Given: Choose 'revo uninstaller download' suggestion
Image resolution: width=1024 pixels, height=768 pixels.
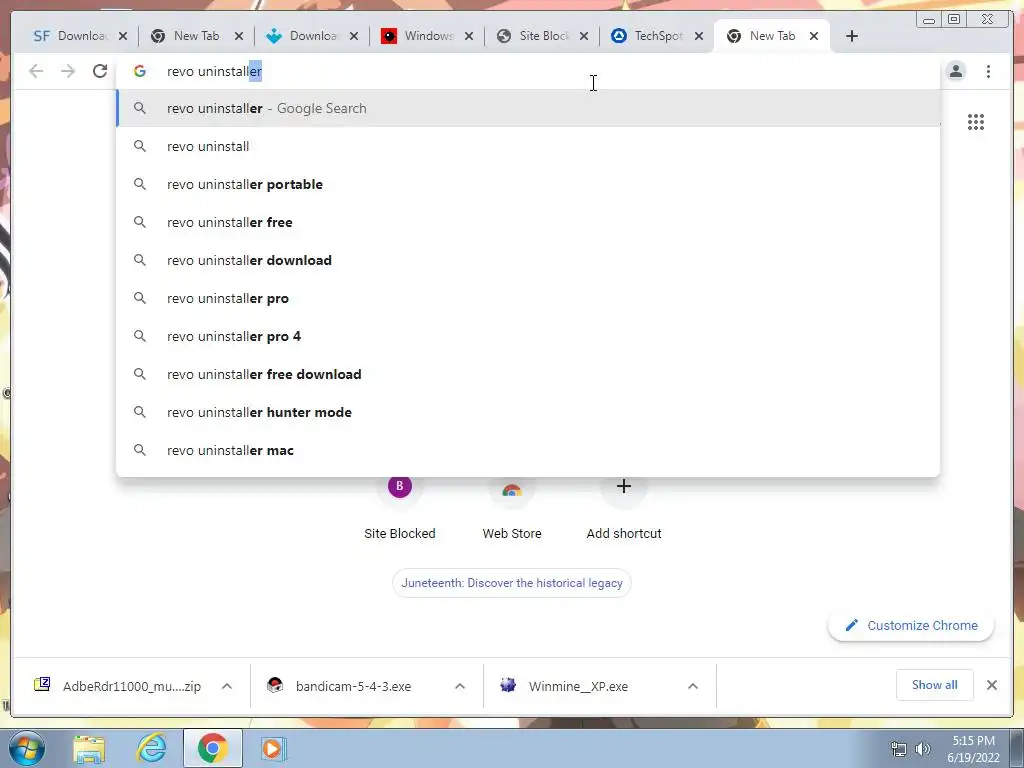Looking at the screenshot, I should point(528,260).
